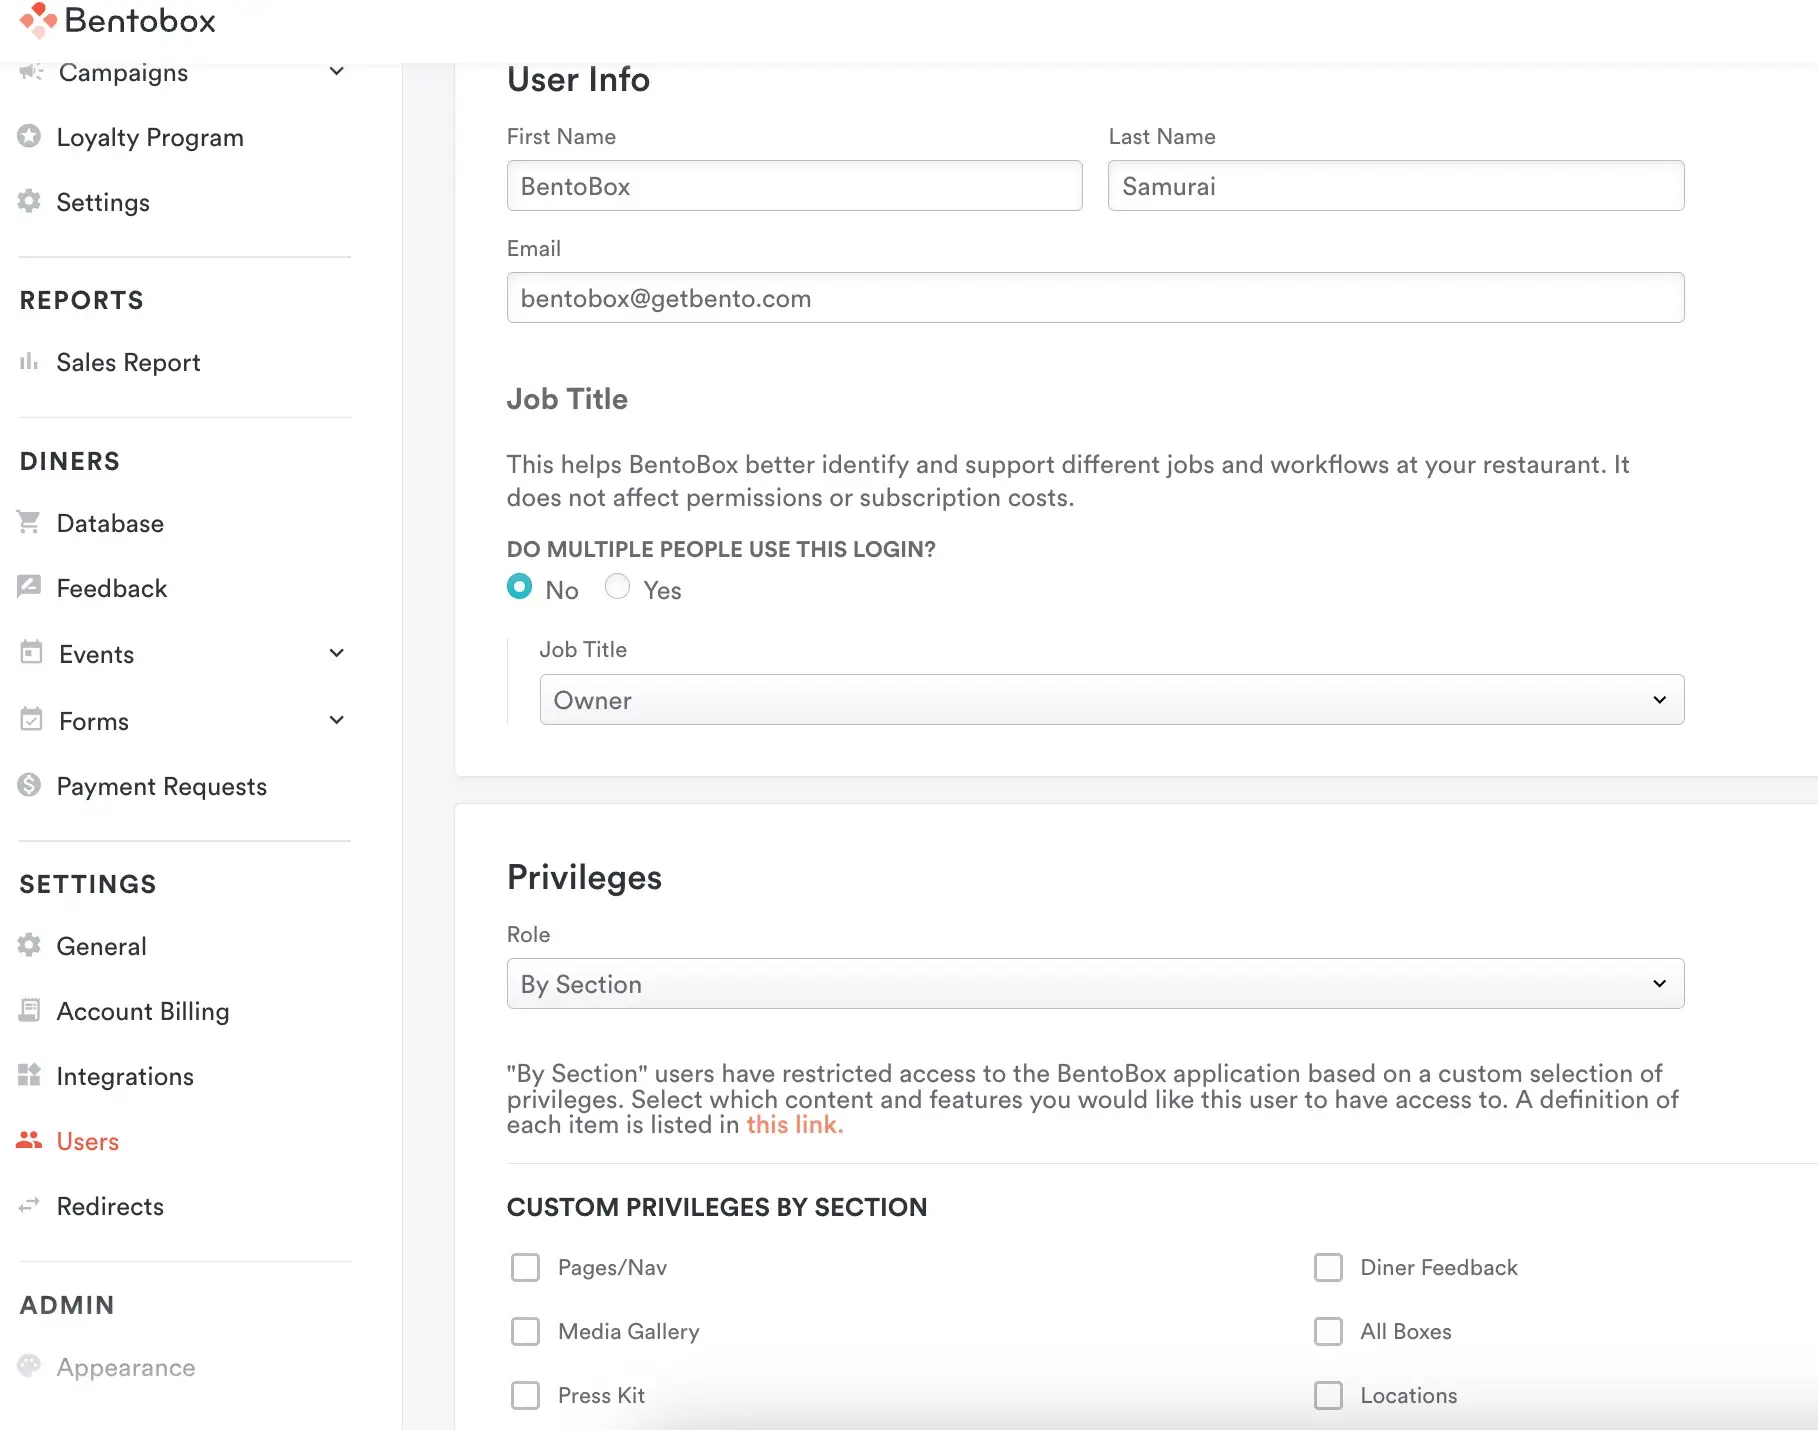Screen dimensions: 1818x1430
Task: Expand the Forms submenu chevron
Action: pyautogui.click(x=337, y=720)
